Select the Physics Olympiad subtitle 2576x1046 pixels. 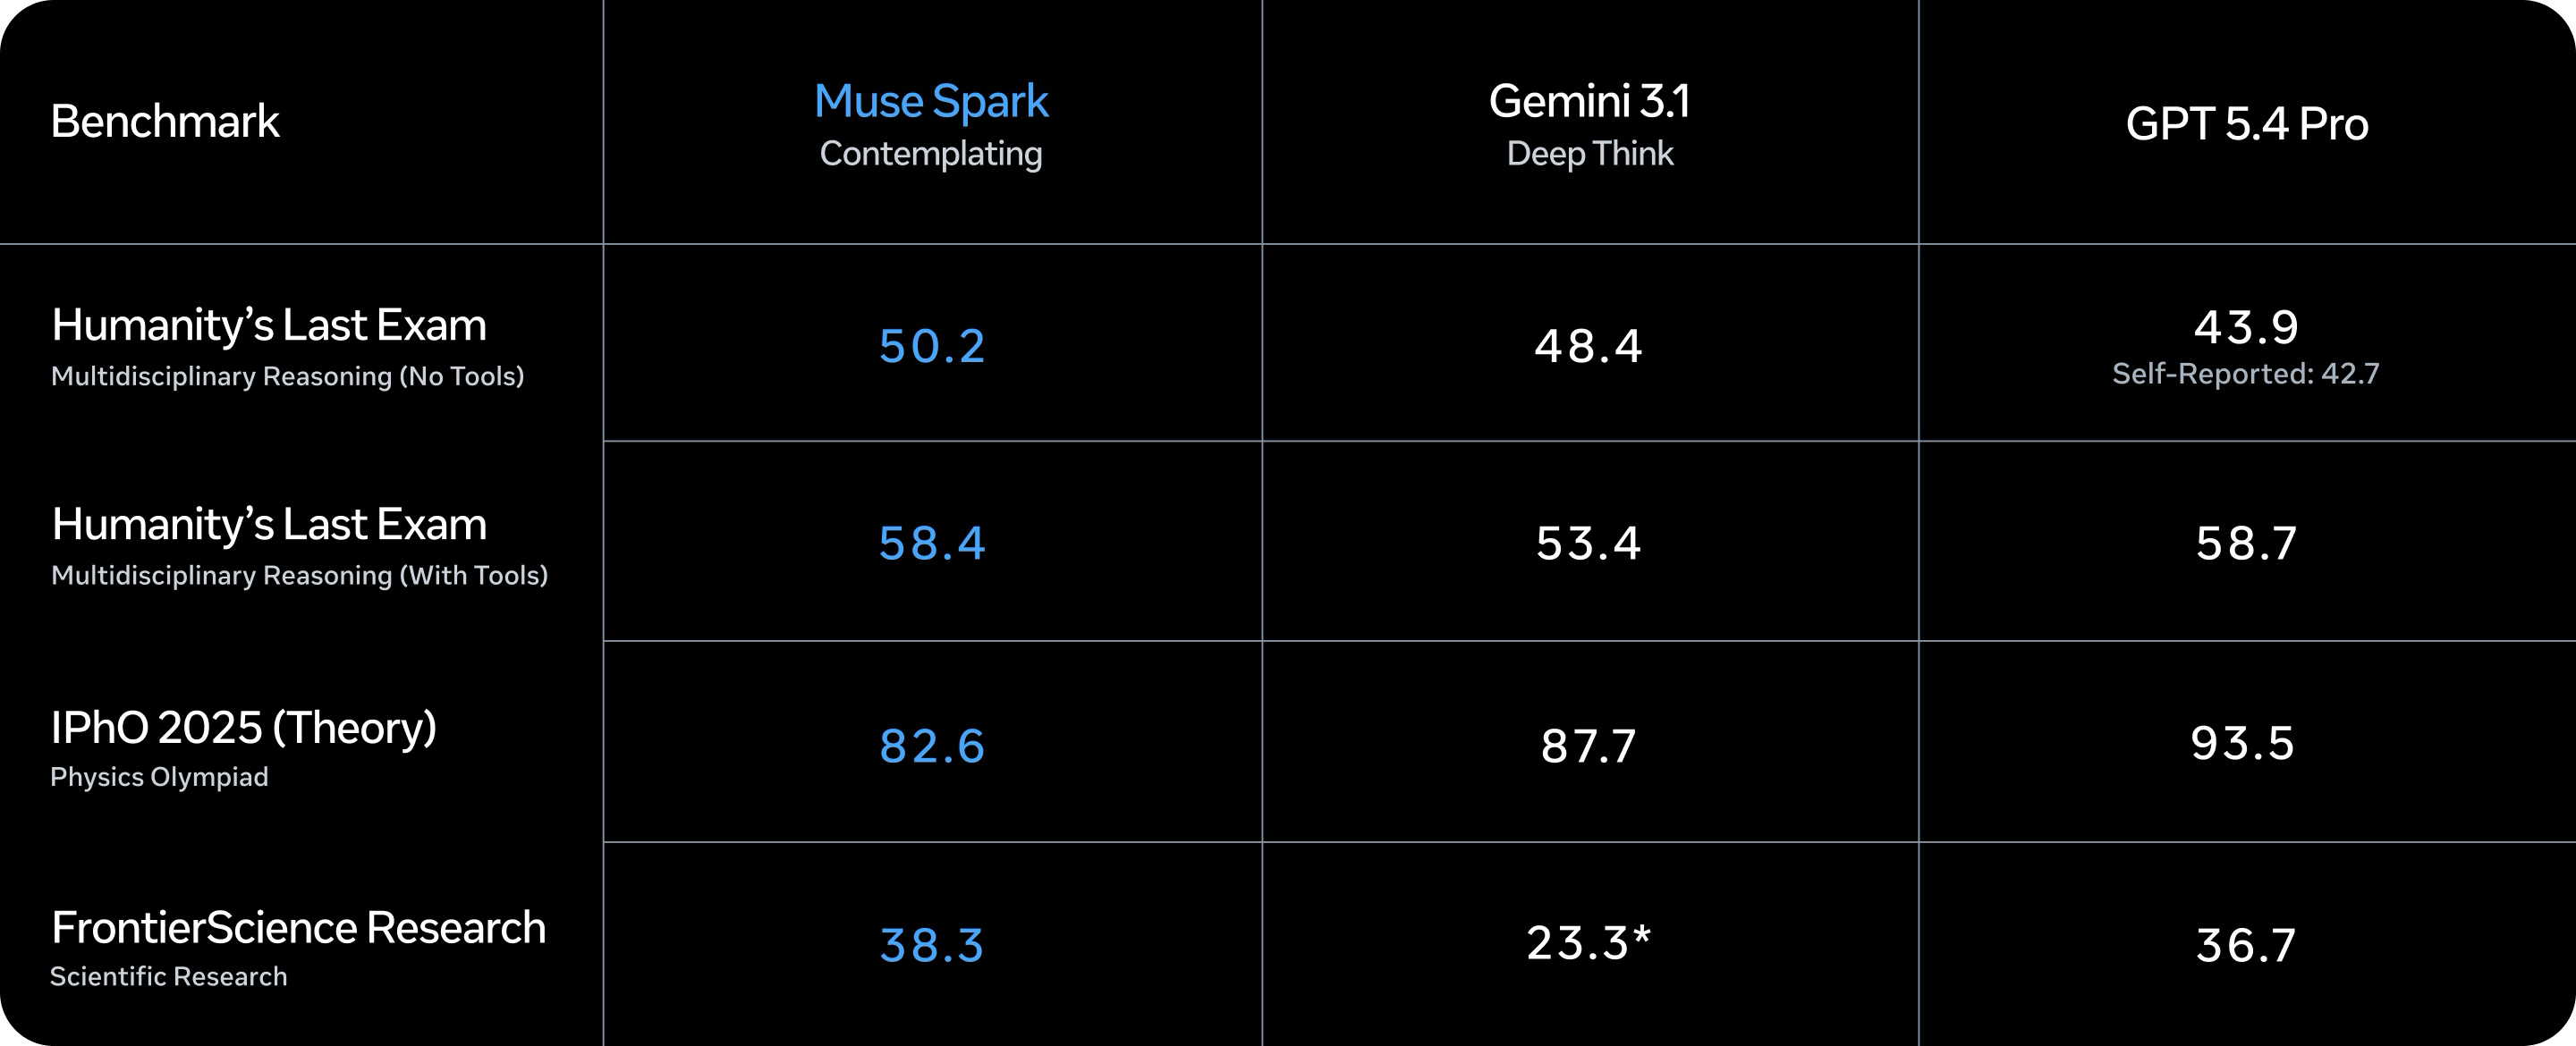point(159,777)
